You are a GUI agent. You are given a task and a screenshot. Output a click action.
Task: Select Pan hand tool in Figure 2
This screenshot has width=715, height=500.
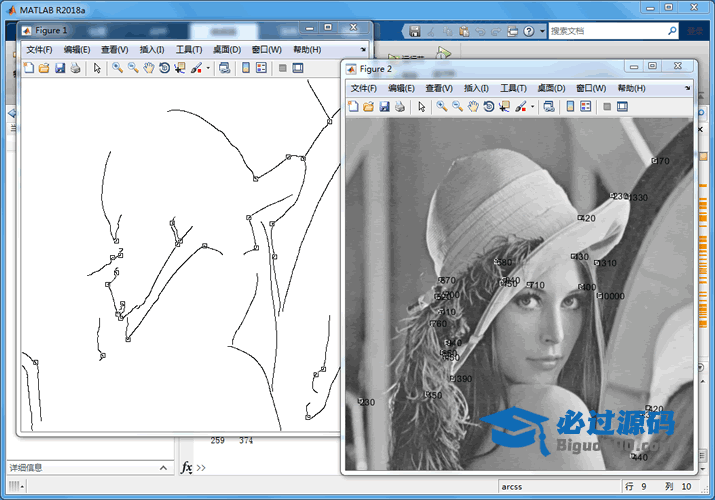point(473,107)
